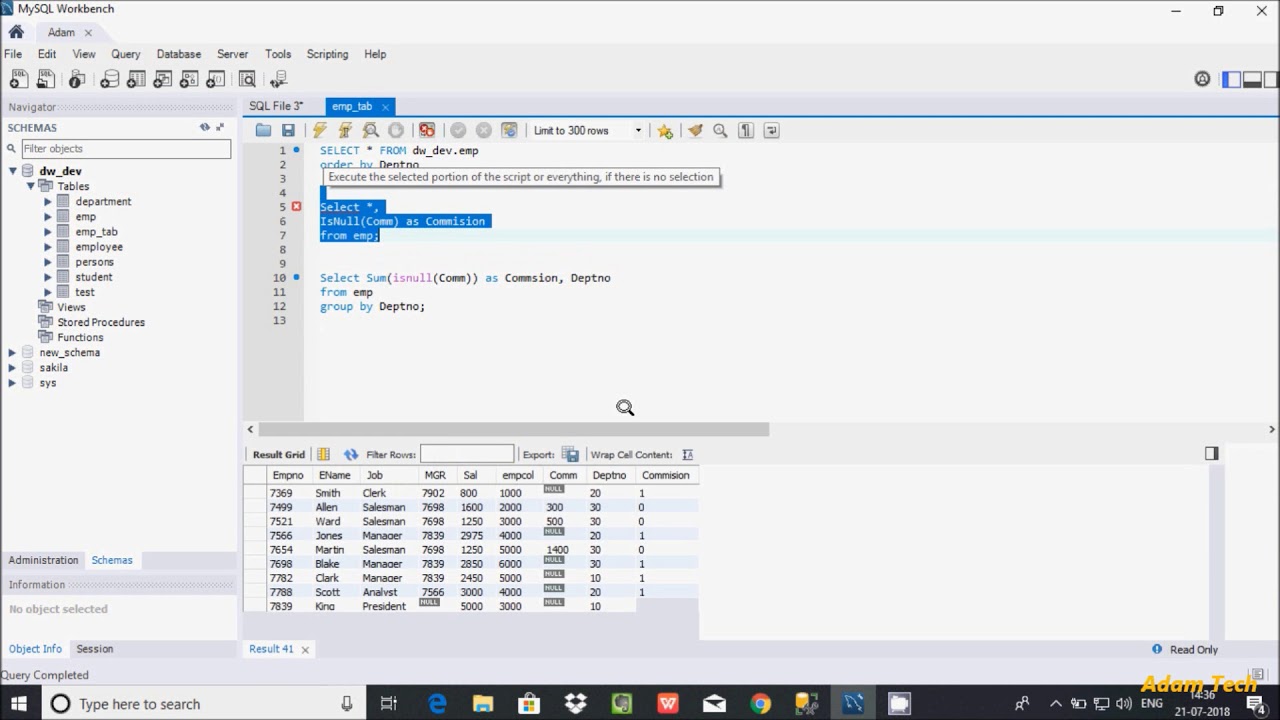Toggle wrap cell content in results
Screen dimensions: 1280x720
tap(687, 454)
